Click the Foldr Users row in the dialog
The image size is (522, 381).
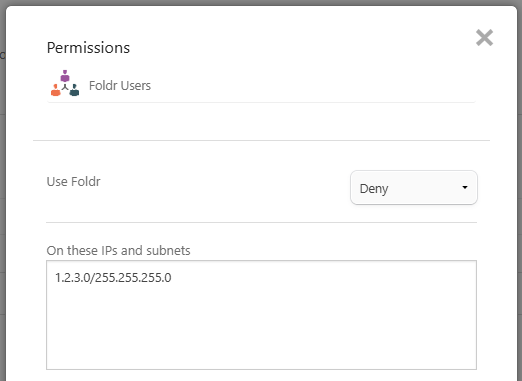pos(261,86)
